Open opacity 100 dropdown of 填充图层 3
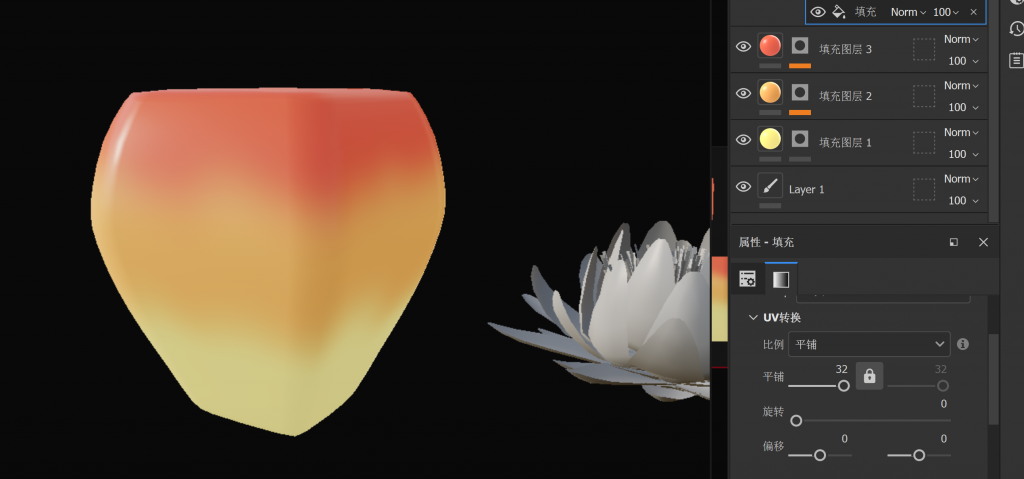1024x479 pixels. [x=963, y=61]
